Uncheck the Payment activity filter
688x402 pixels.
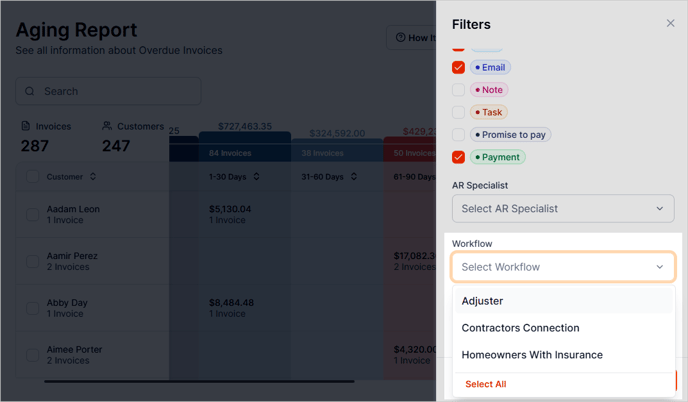pos(458,157)
